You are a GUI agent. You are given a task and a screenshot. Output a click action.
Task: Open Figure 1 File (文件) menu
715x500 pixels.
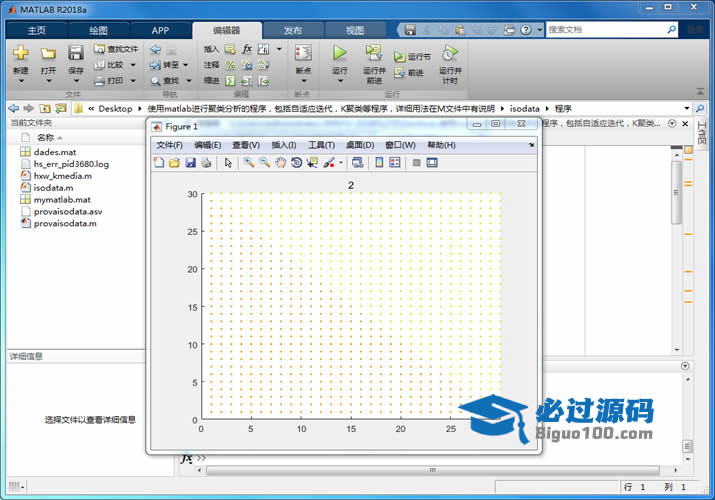pos(169,145)
